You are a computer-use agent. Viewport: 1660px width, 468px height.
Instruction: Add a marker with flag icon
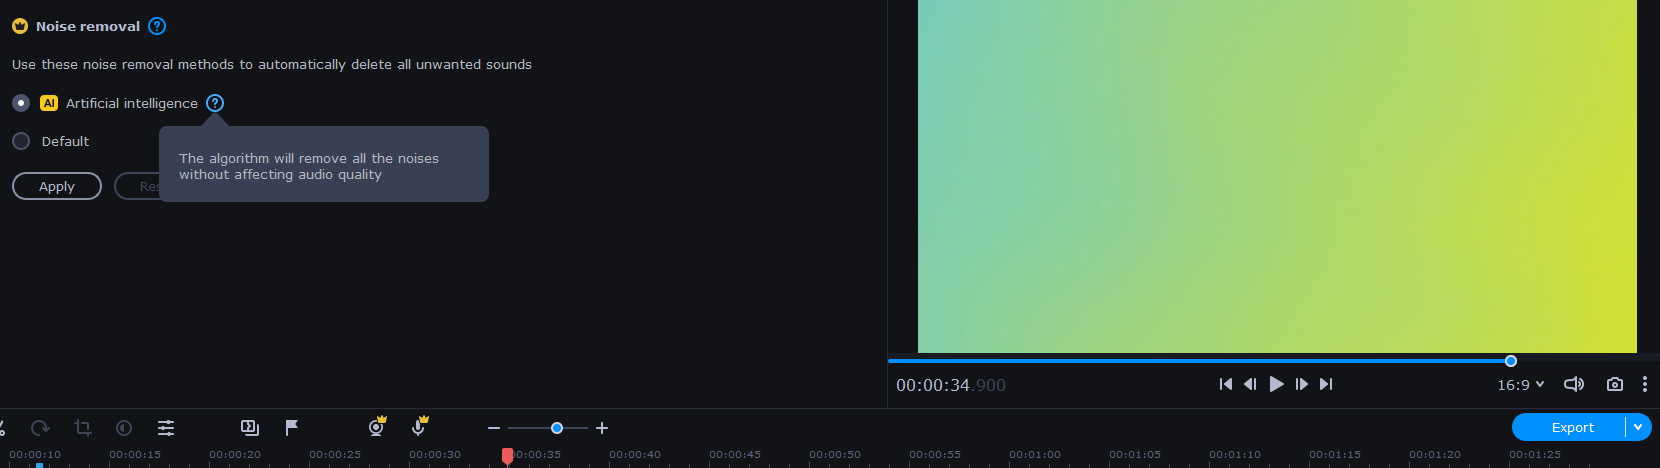tap(292, 428)
